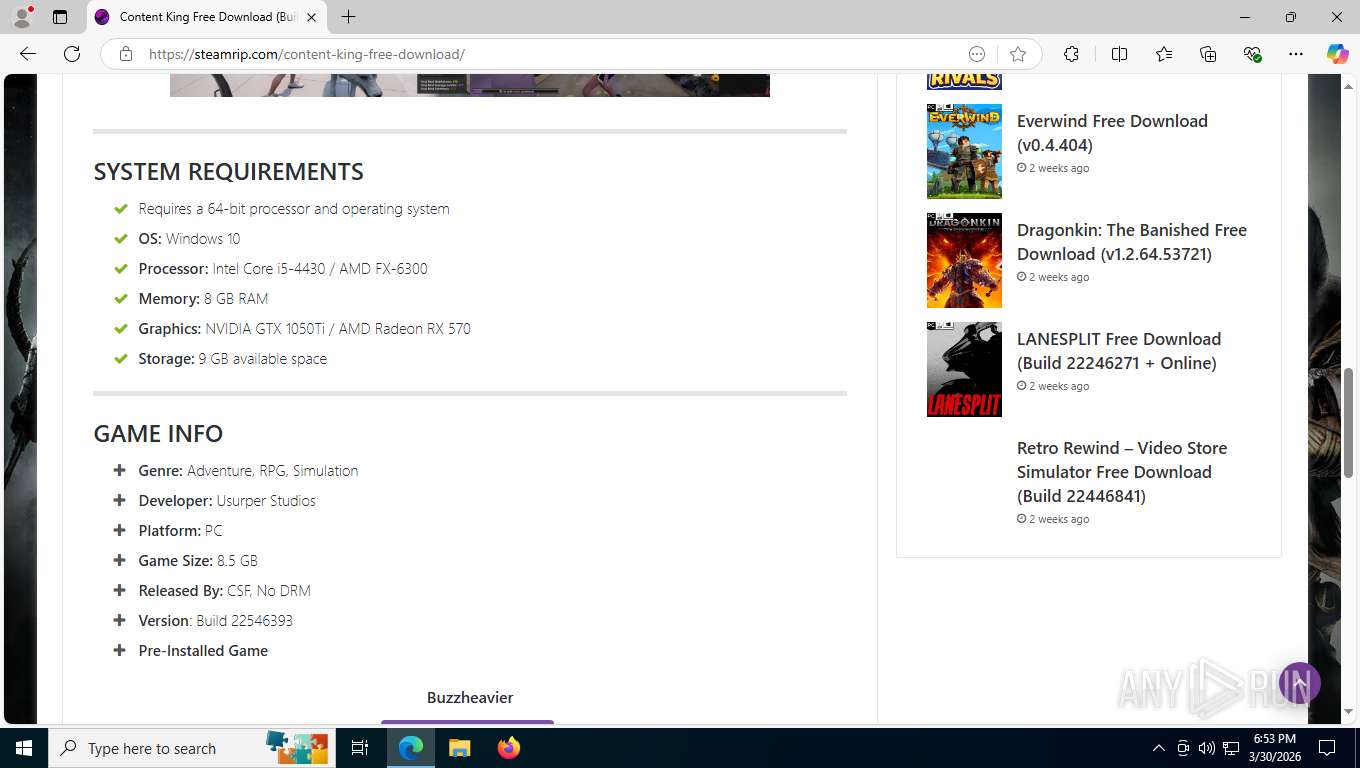Open Settings and more ellipsis menu

1296,54
